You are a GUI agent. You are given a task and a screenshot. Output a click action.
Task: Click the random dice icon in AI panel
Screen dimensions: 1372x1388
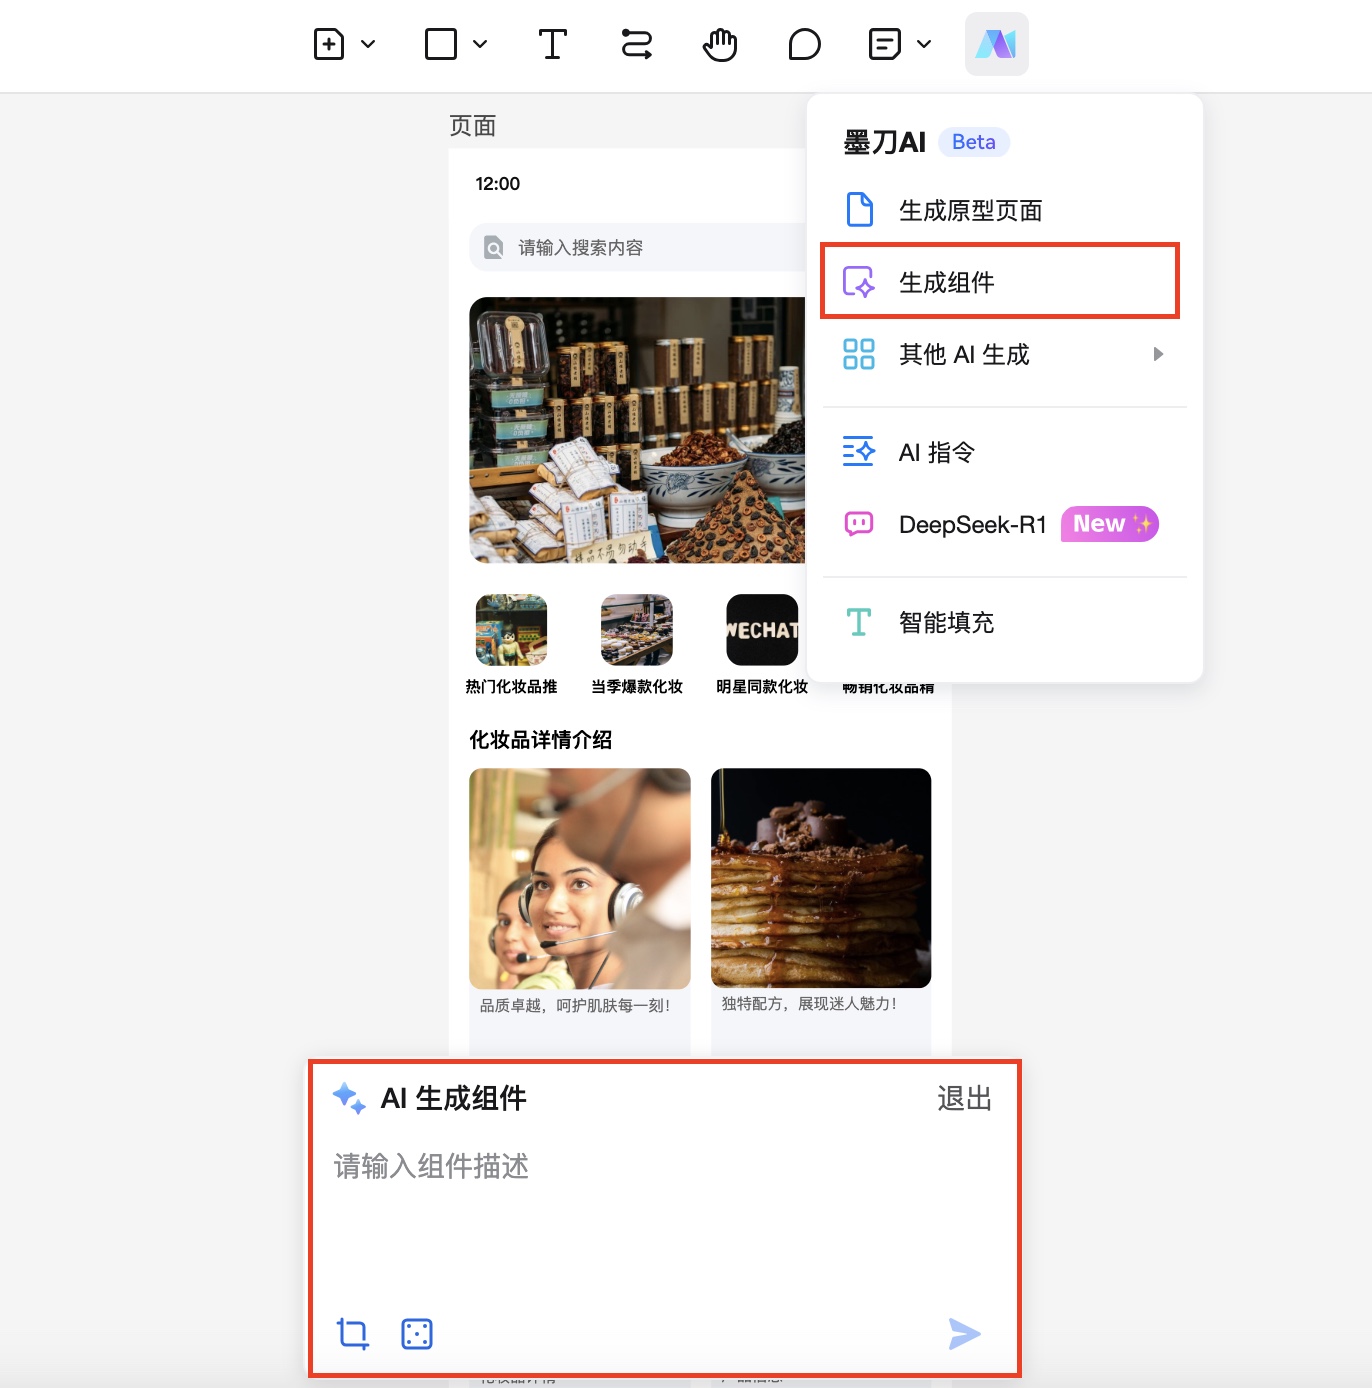click(x=417, y=1334)
